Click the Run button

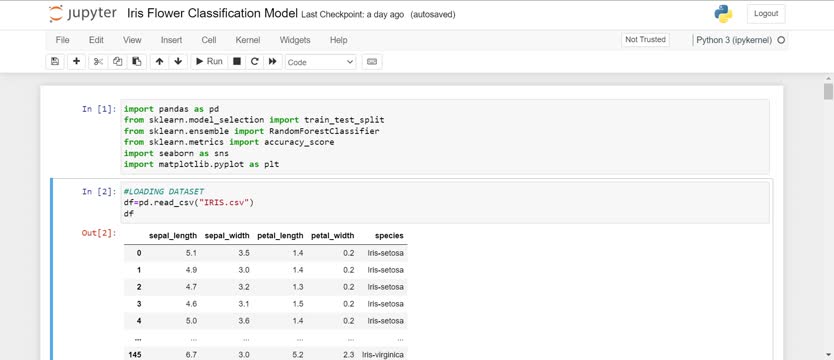point(210,62)
